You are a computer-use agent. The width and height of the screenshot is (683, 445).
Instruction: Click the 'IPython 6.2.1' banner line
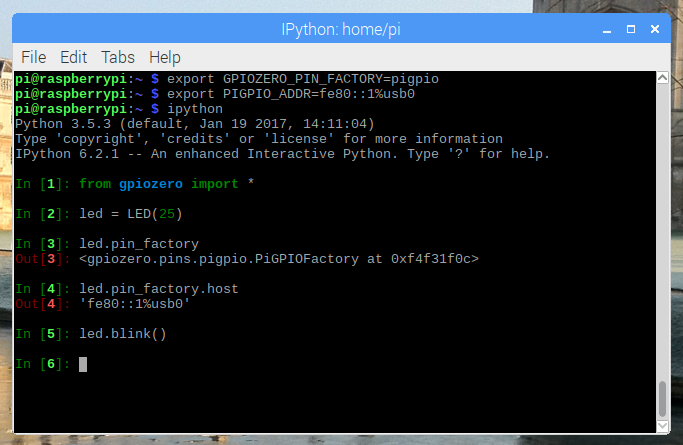pyautogui.click(x=282, y=154)
